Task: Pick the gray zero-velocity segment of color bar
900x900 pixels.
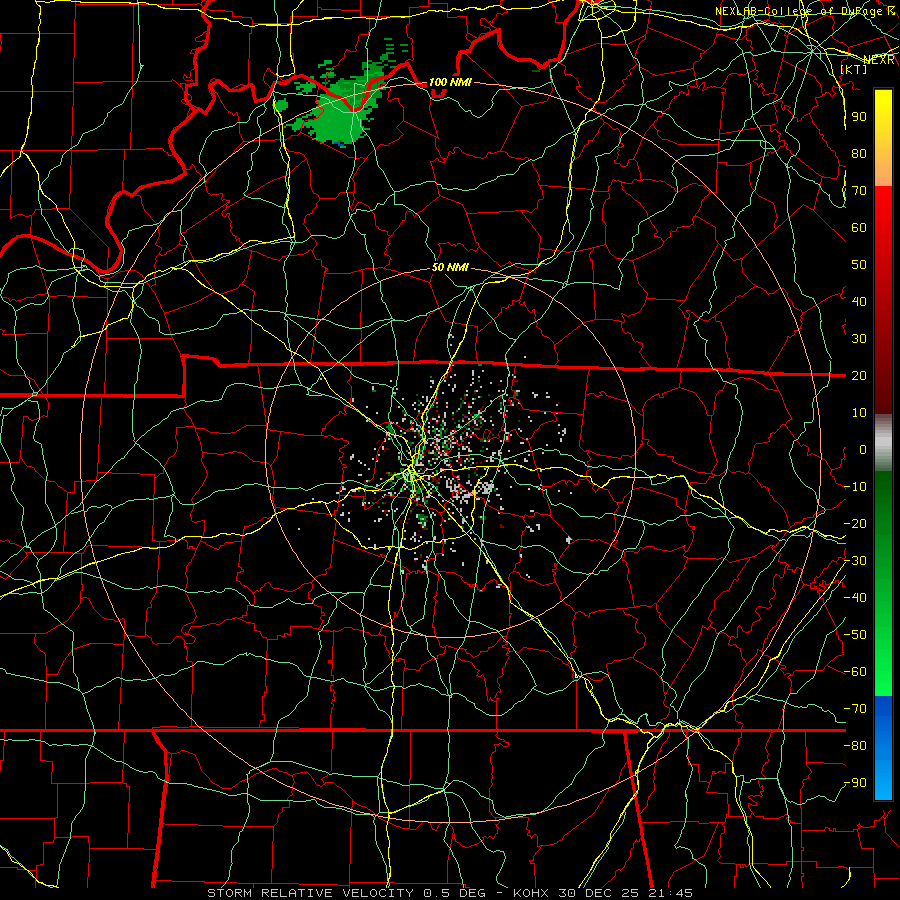Action: [883, 443]
